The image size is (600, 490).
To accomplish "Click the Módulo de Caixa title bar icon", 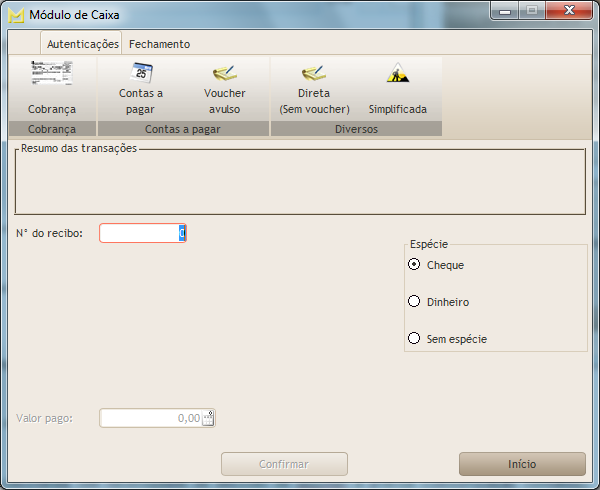I will [x=16, y=14].
